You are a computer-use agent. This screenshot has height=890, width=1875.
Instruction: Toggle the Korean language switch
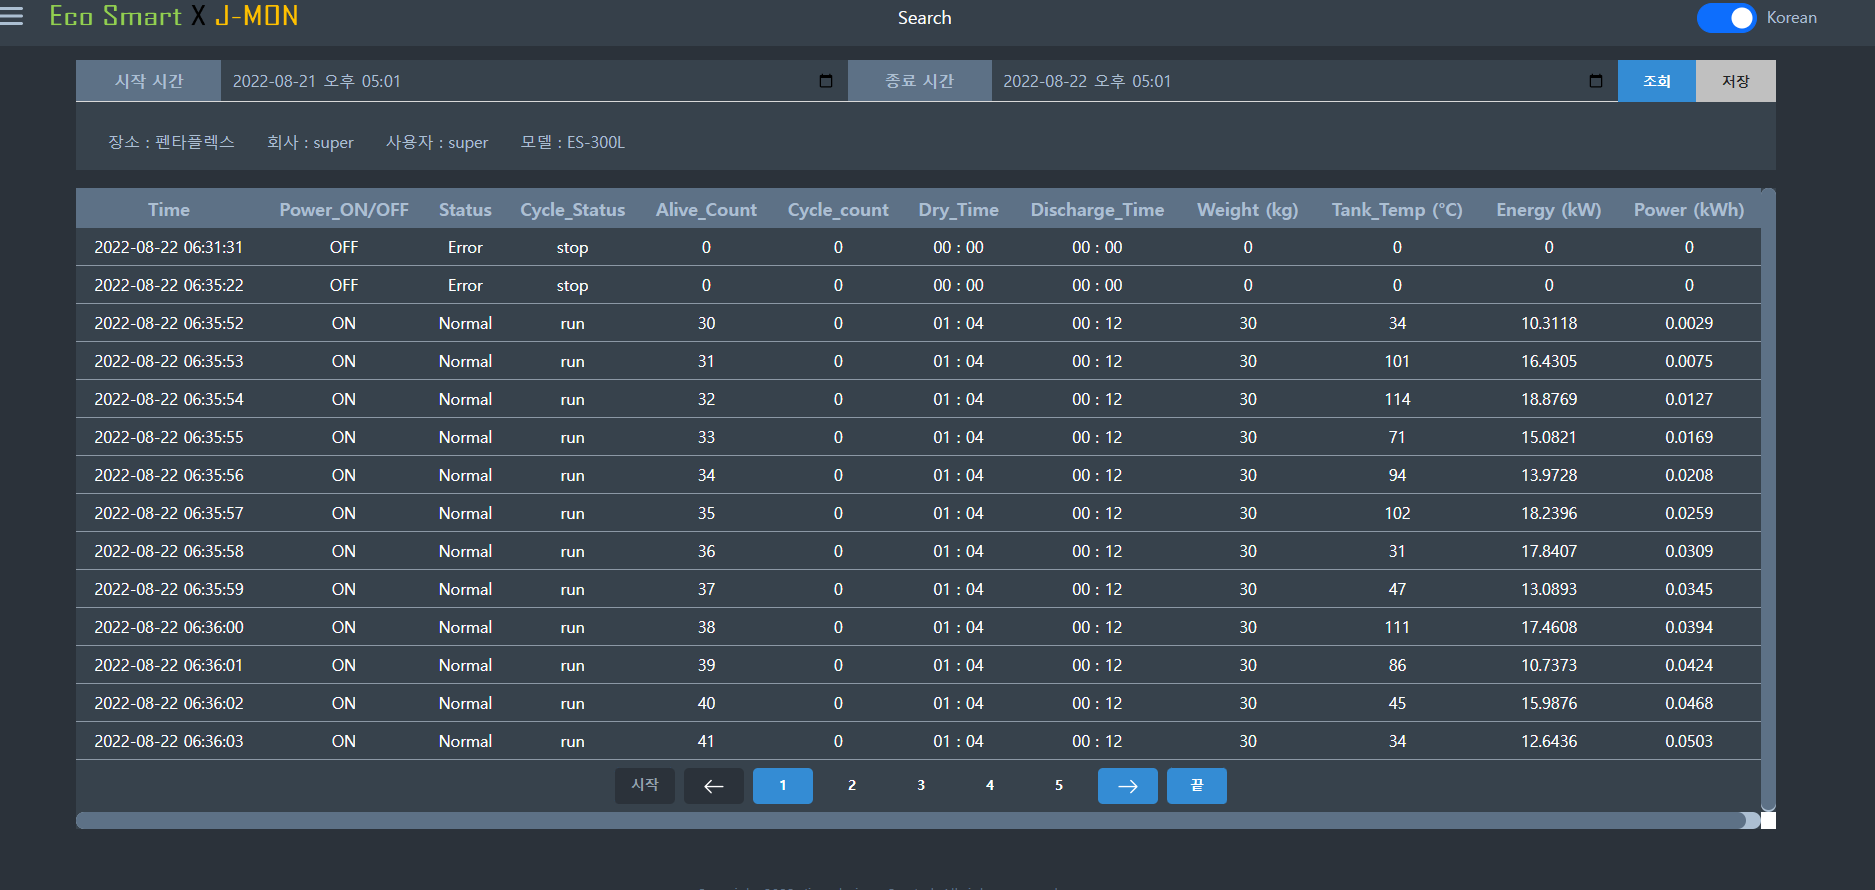pyautogui.click(x=1726, y=18)
